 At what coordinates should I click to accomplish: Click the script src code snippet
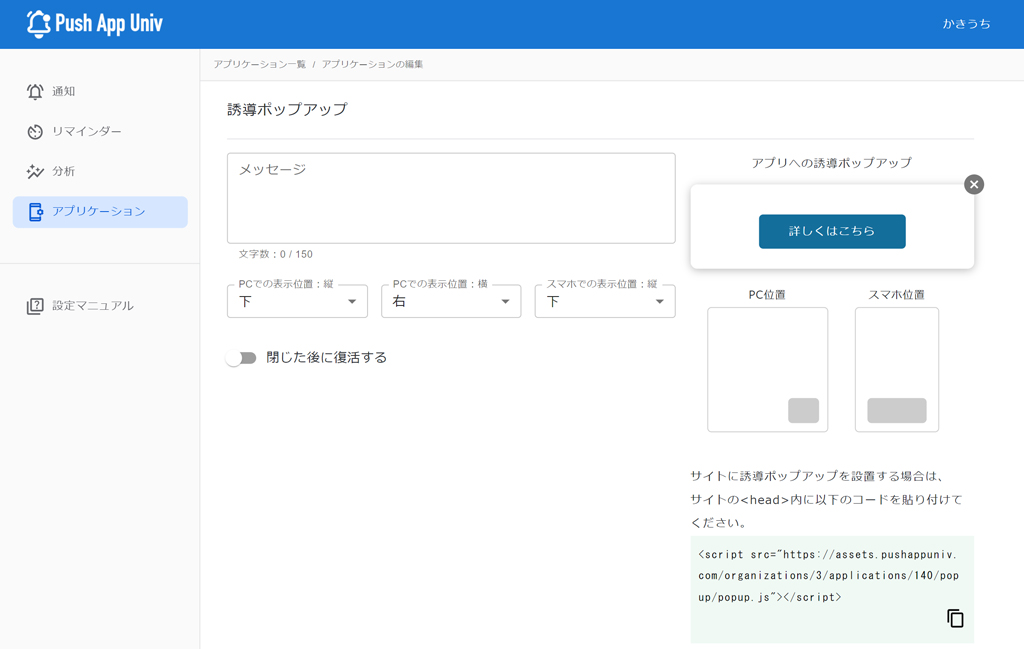[x=828, y=576]
